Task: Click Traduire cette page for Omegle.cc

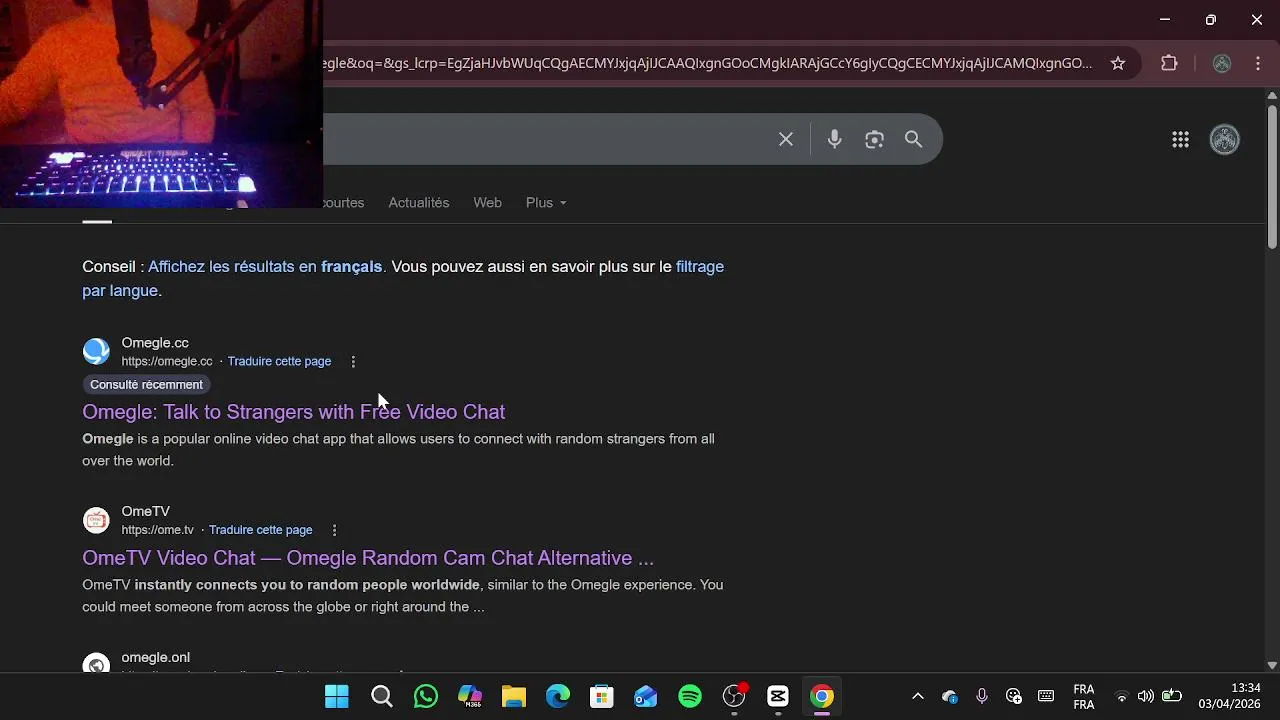Action: [x=279, y=362]
